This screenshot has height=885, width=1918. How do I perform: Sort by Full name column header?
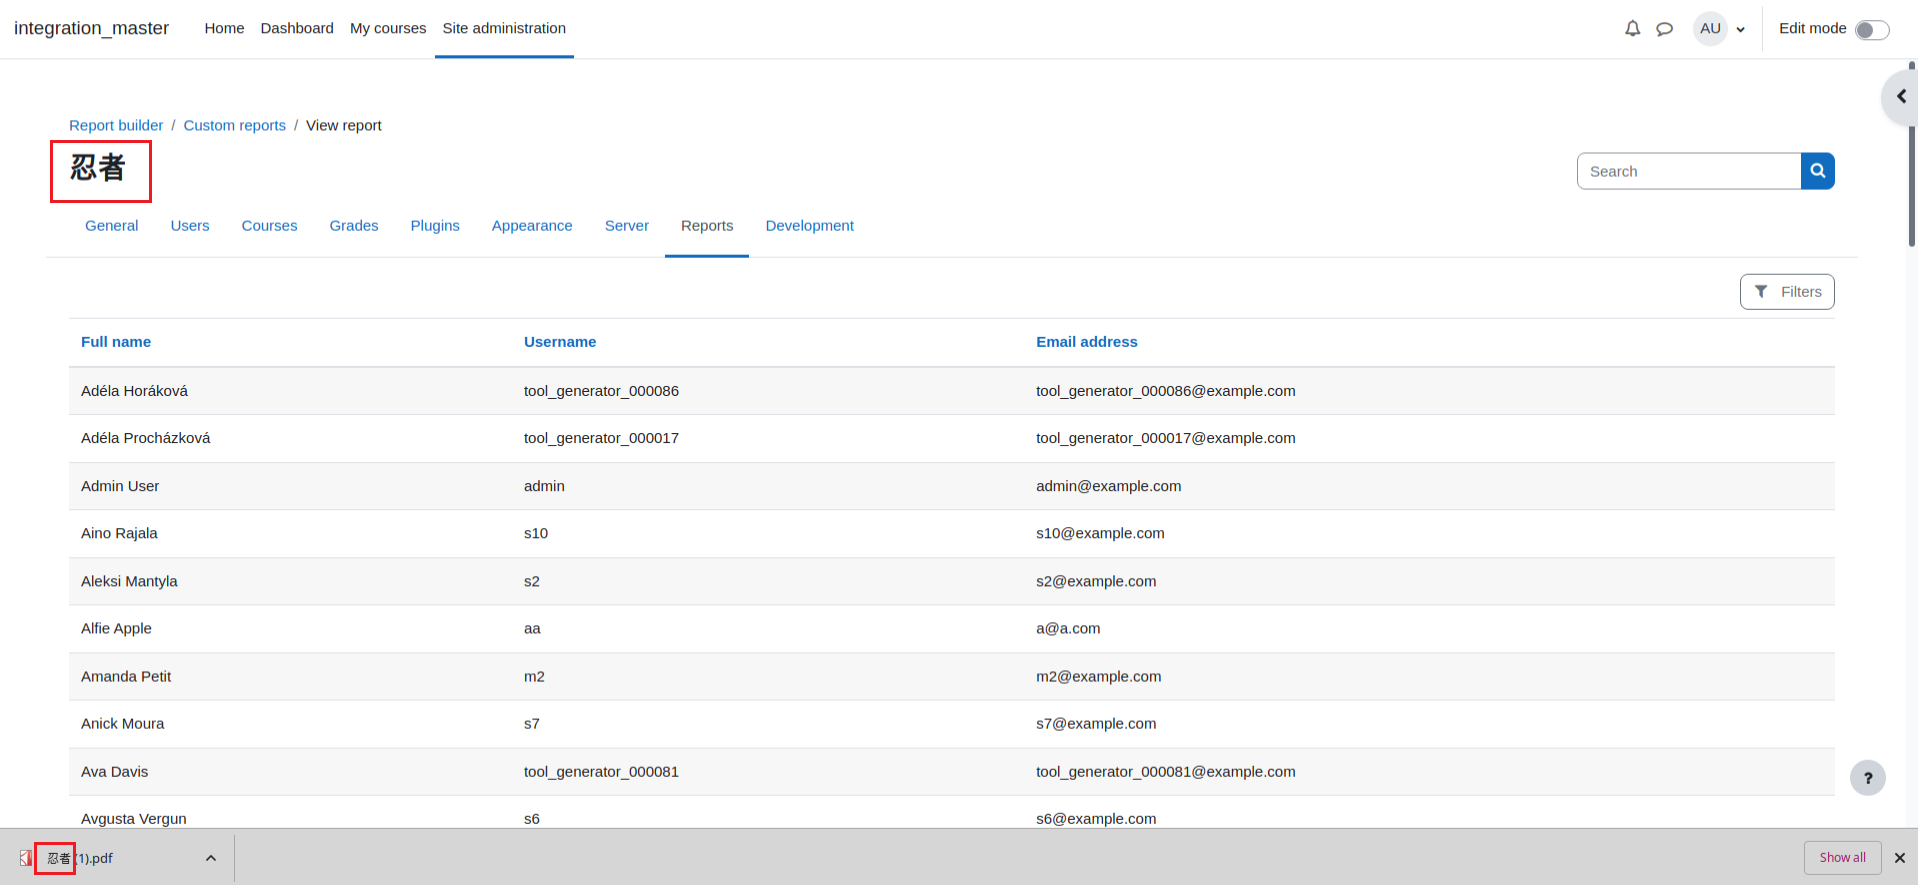click(x=116, y=342)
